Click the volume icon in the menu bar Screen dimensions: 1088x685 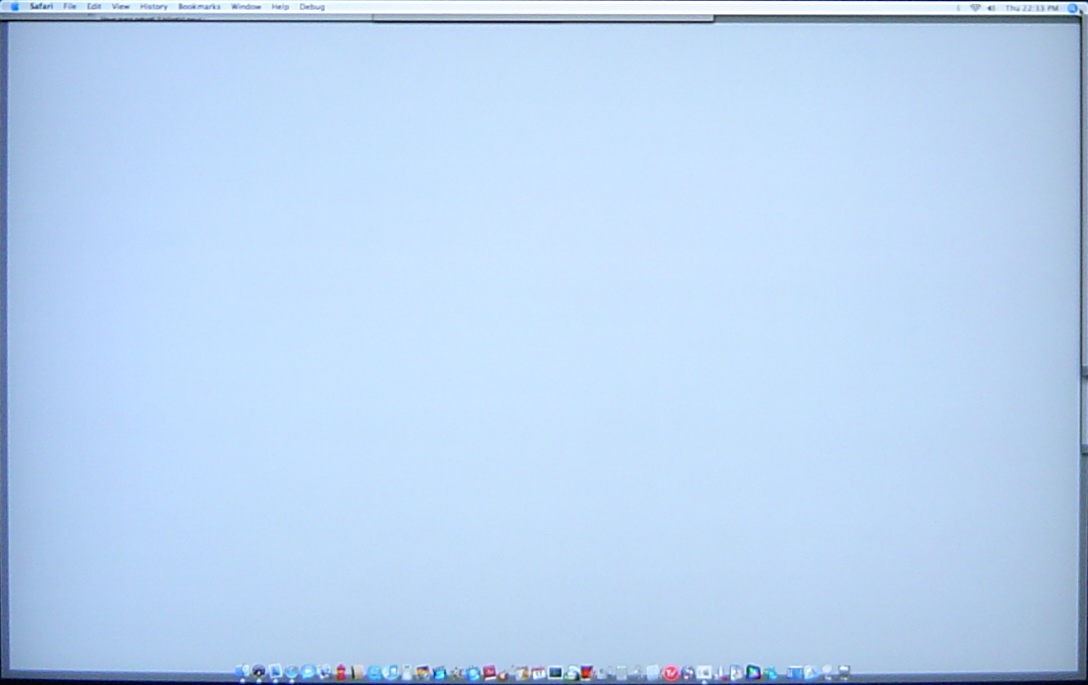989,7
